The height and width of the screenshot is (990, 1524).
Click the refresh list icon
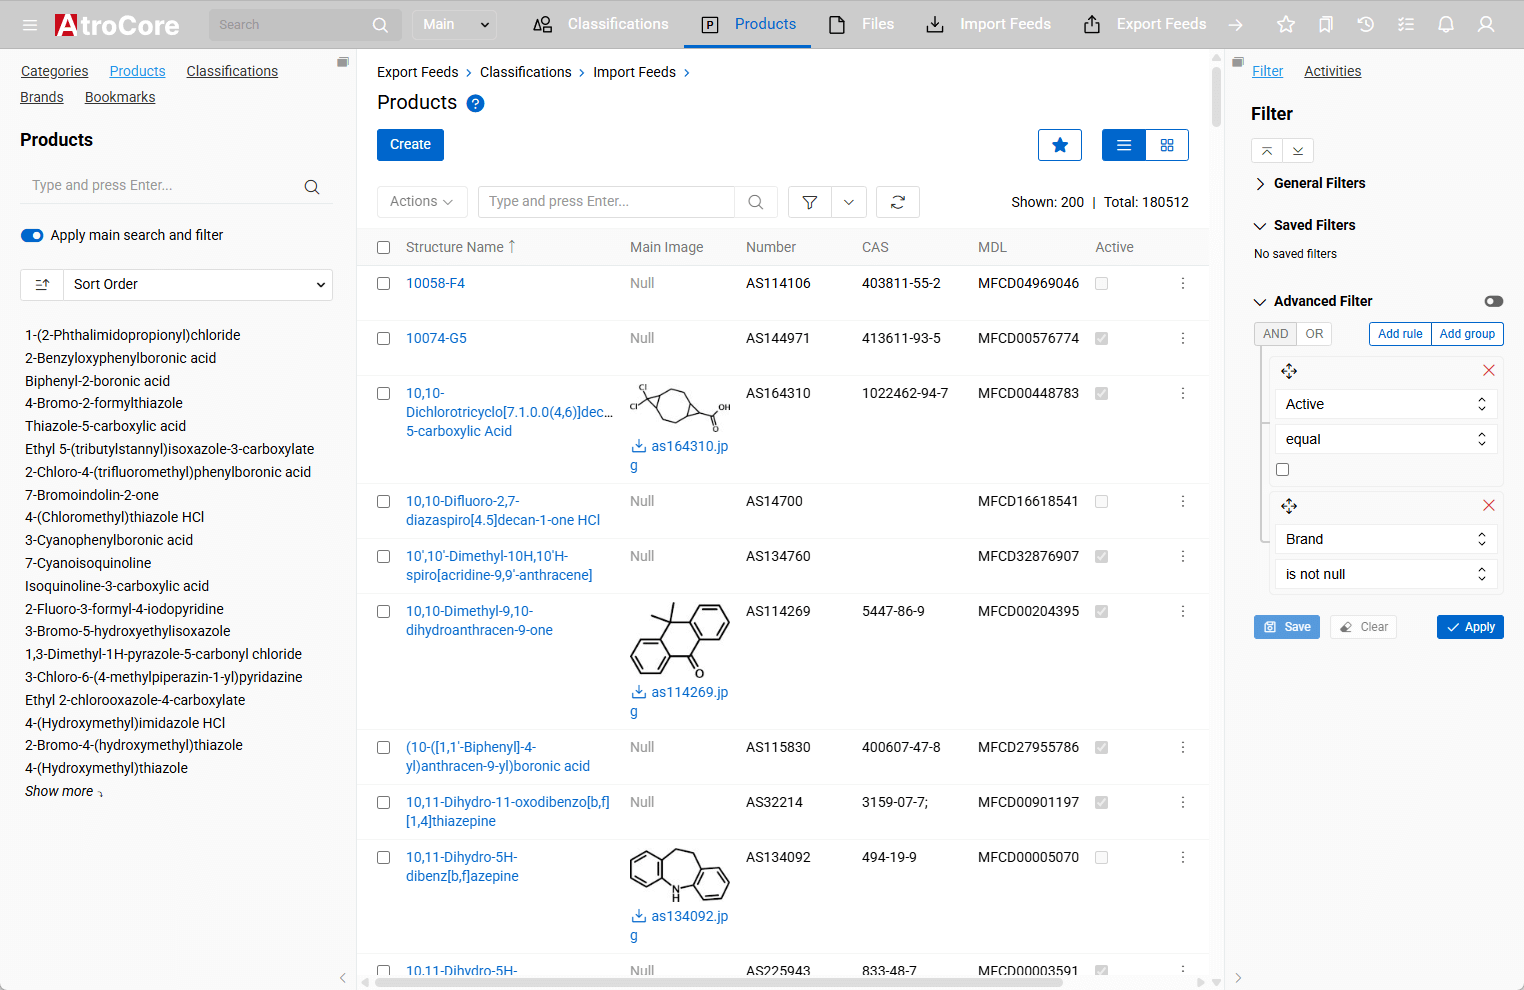coord(897,202)
